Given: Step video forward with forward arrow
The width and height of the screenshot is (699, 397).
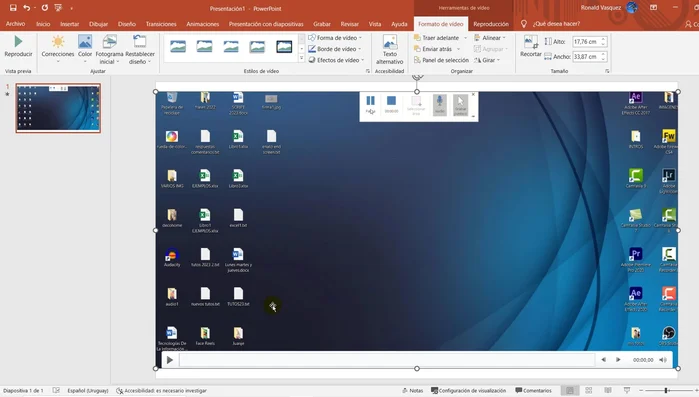Looking at the screenshot, I should 618,360.
